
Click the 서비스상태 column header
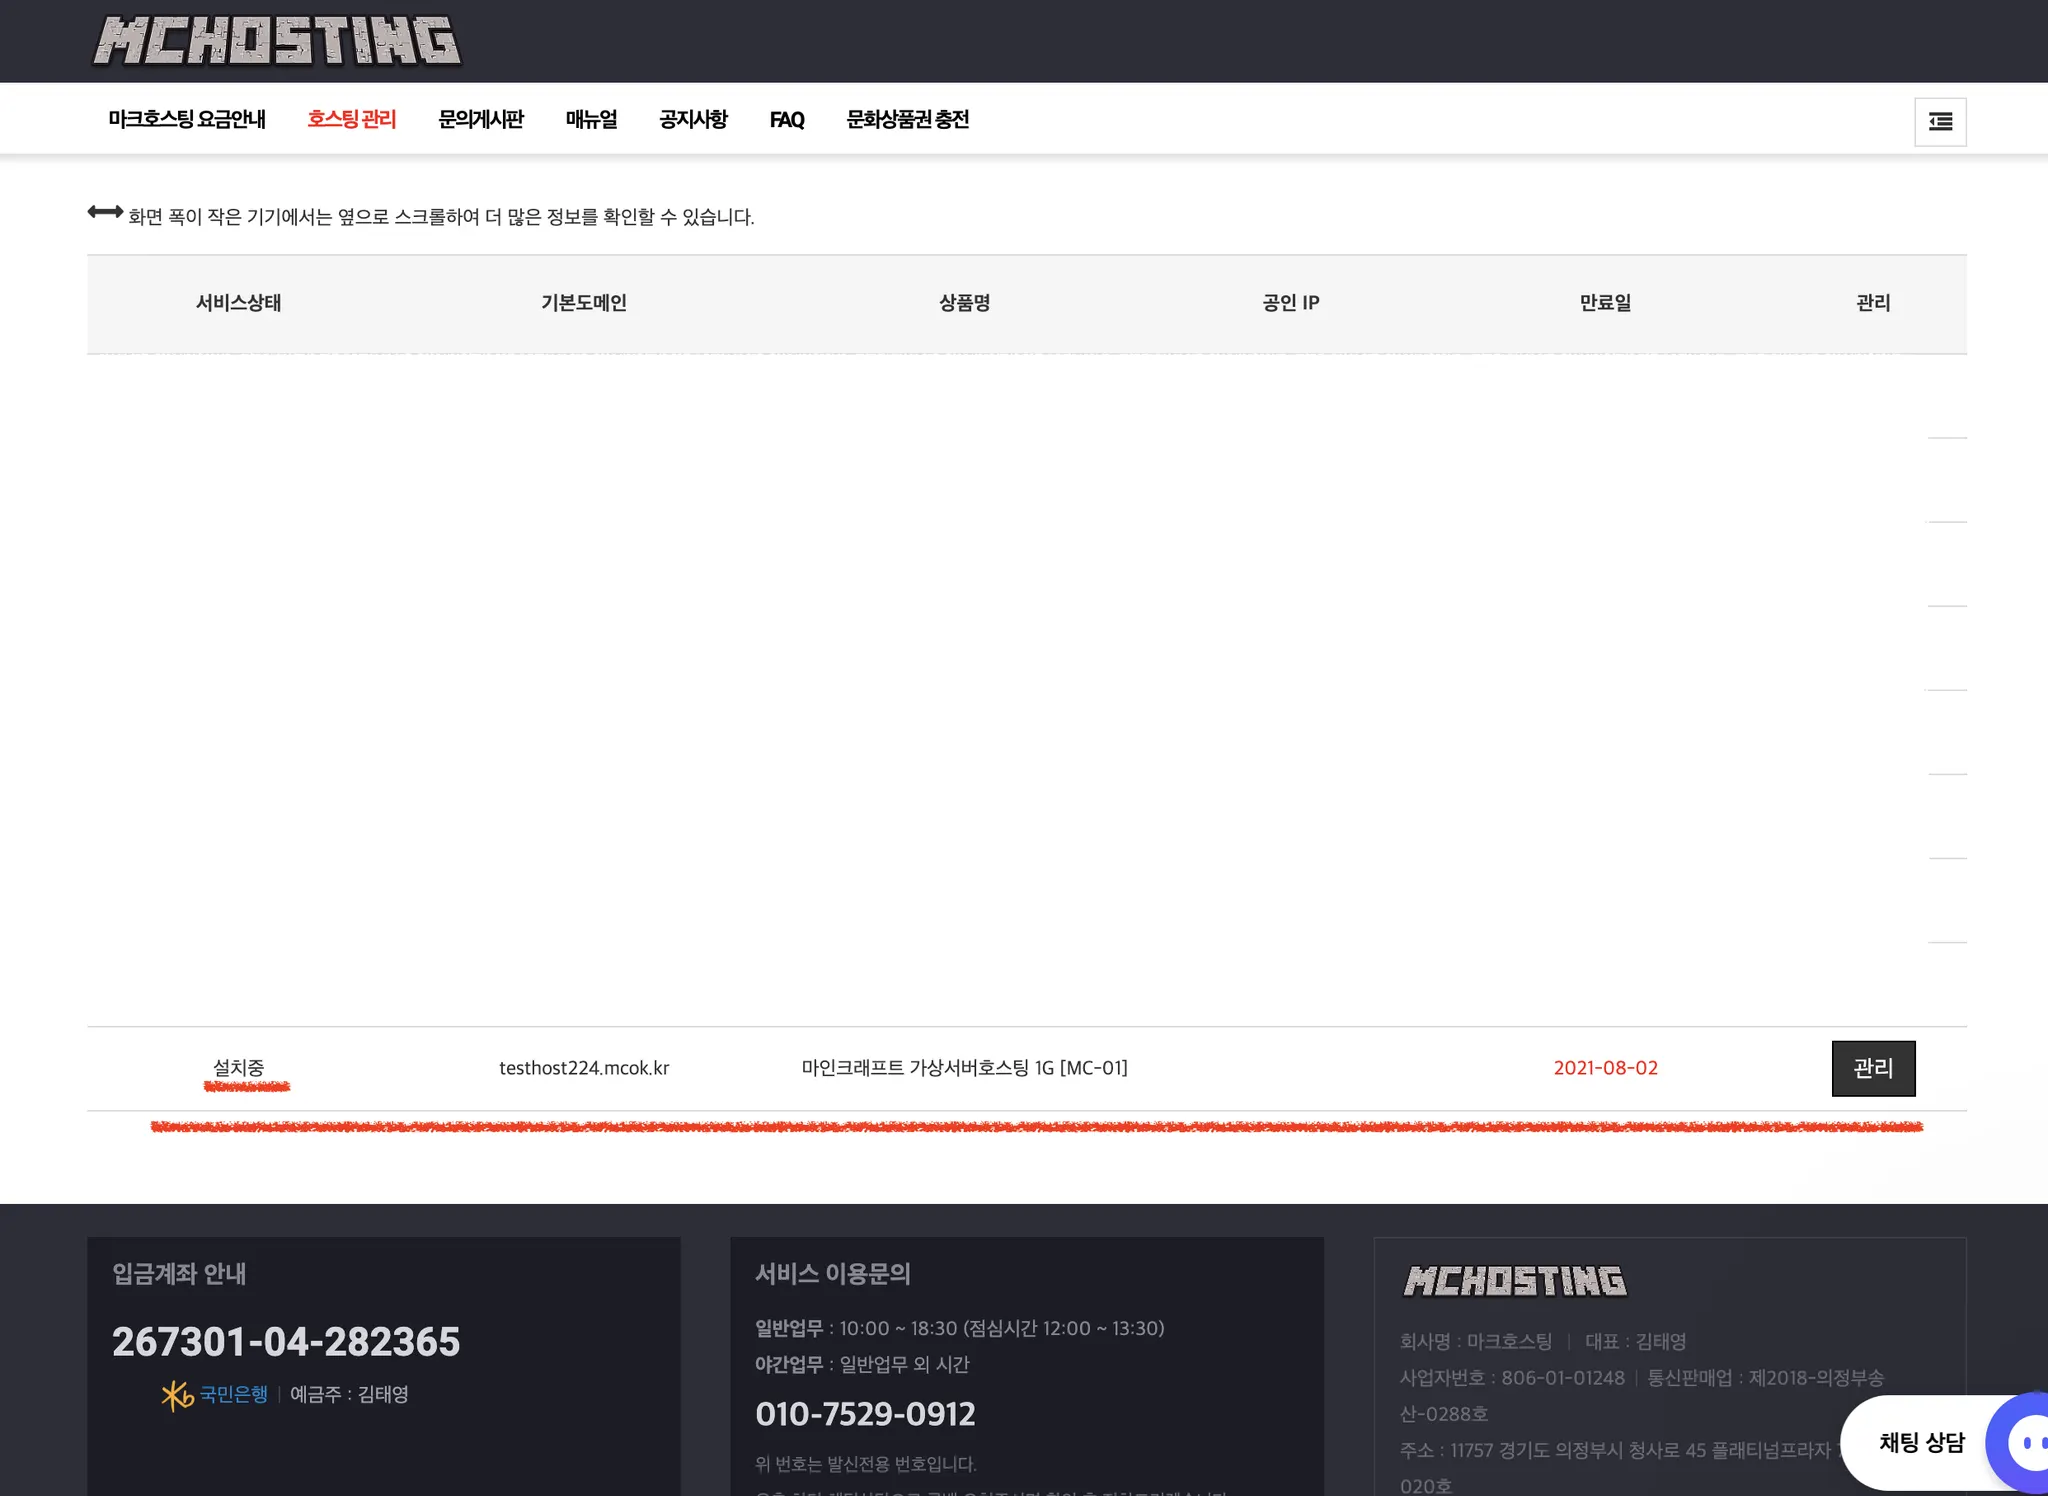238,303
